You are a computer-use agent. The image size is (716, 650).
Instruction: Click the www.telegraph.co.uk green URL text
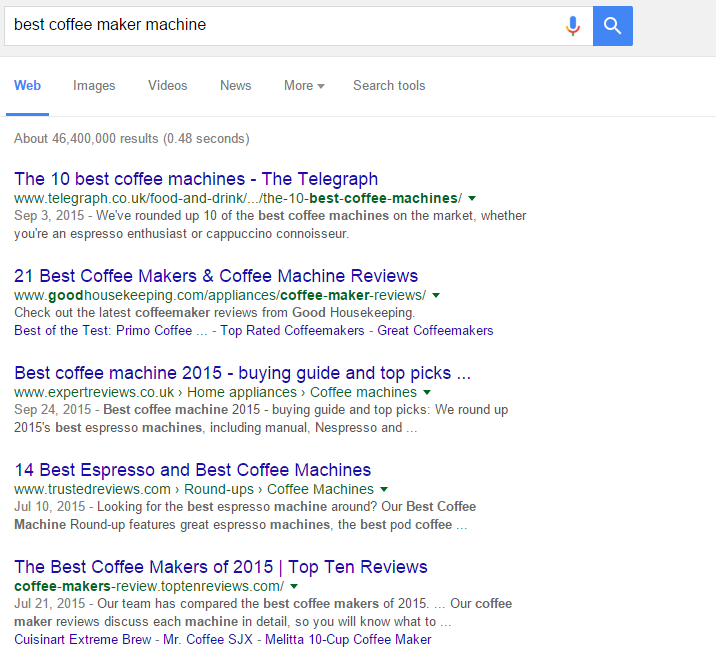pyautogui.click(x=238, y=198)
